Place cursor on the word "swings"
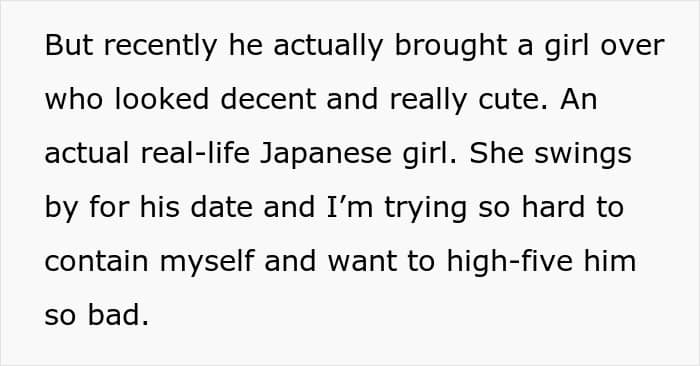The image size is (700, 366). pyautogui.click(x=583, y=154)
